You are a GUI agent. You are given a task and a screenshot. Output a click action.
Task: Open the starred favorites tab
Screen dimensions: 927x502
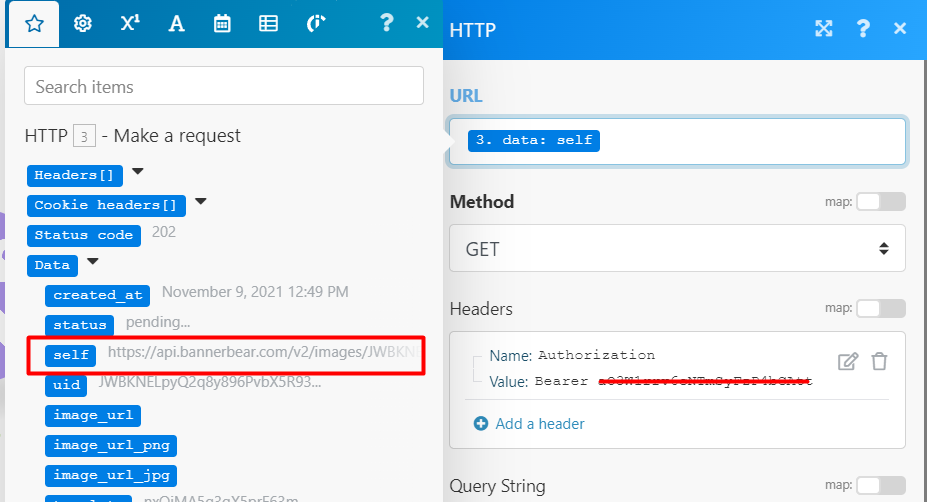34,24
